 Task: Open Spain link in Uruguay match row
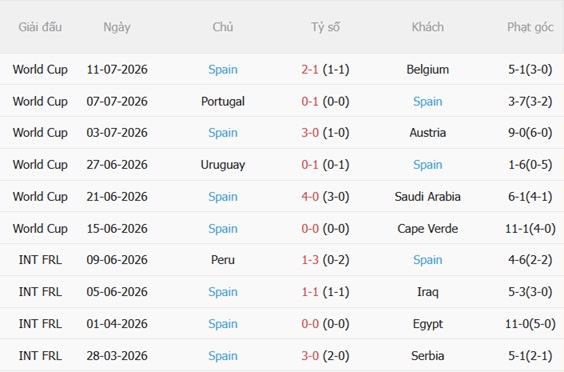[x=427, y=165]
